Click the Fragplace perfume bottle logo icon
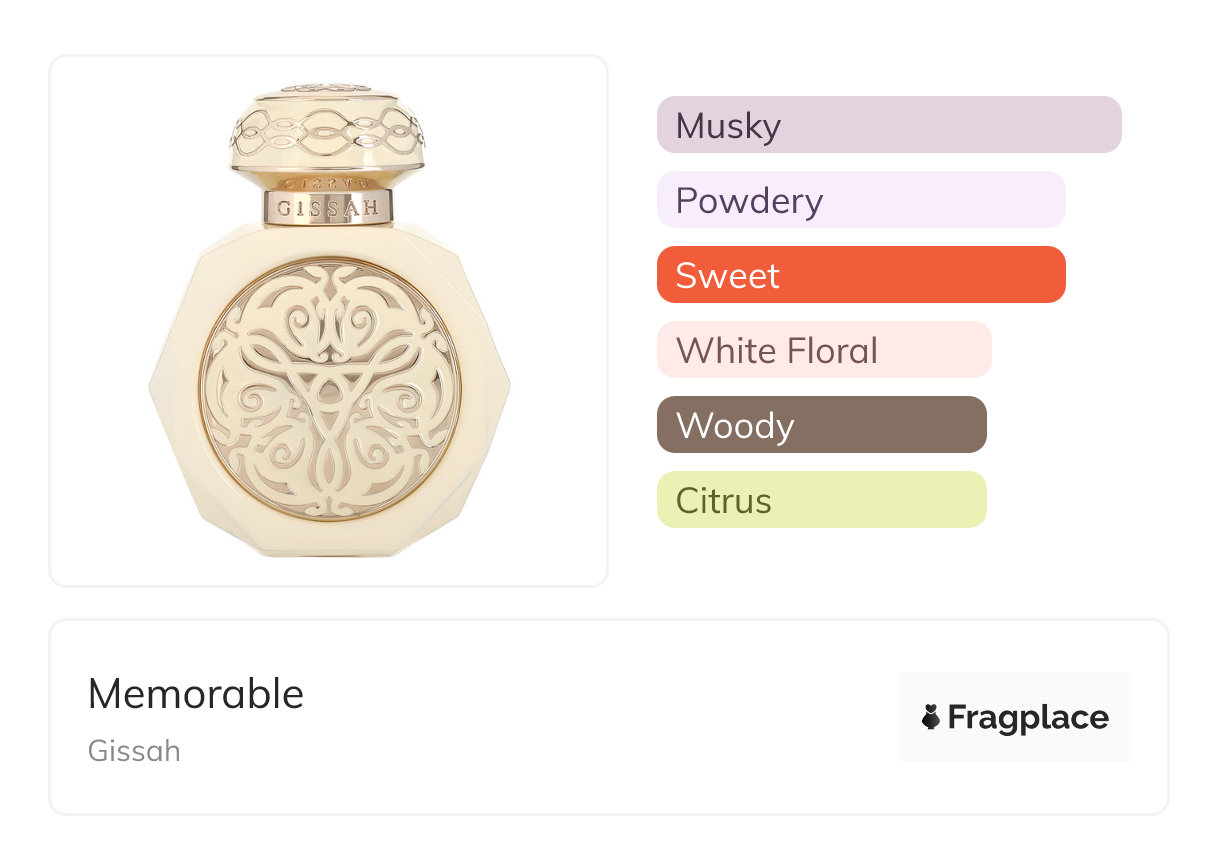 tap(931, 717)
